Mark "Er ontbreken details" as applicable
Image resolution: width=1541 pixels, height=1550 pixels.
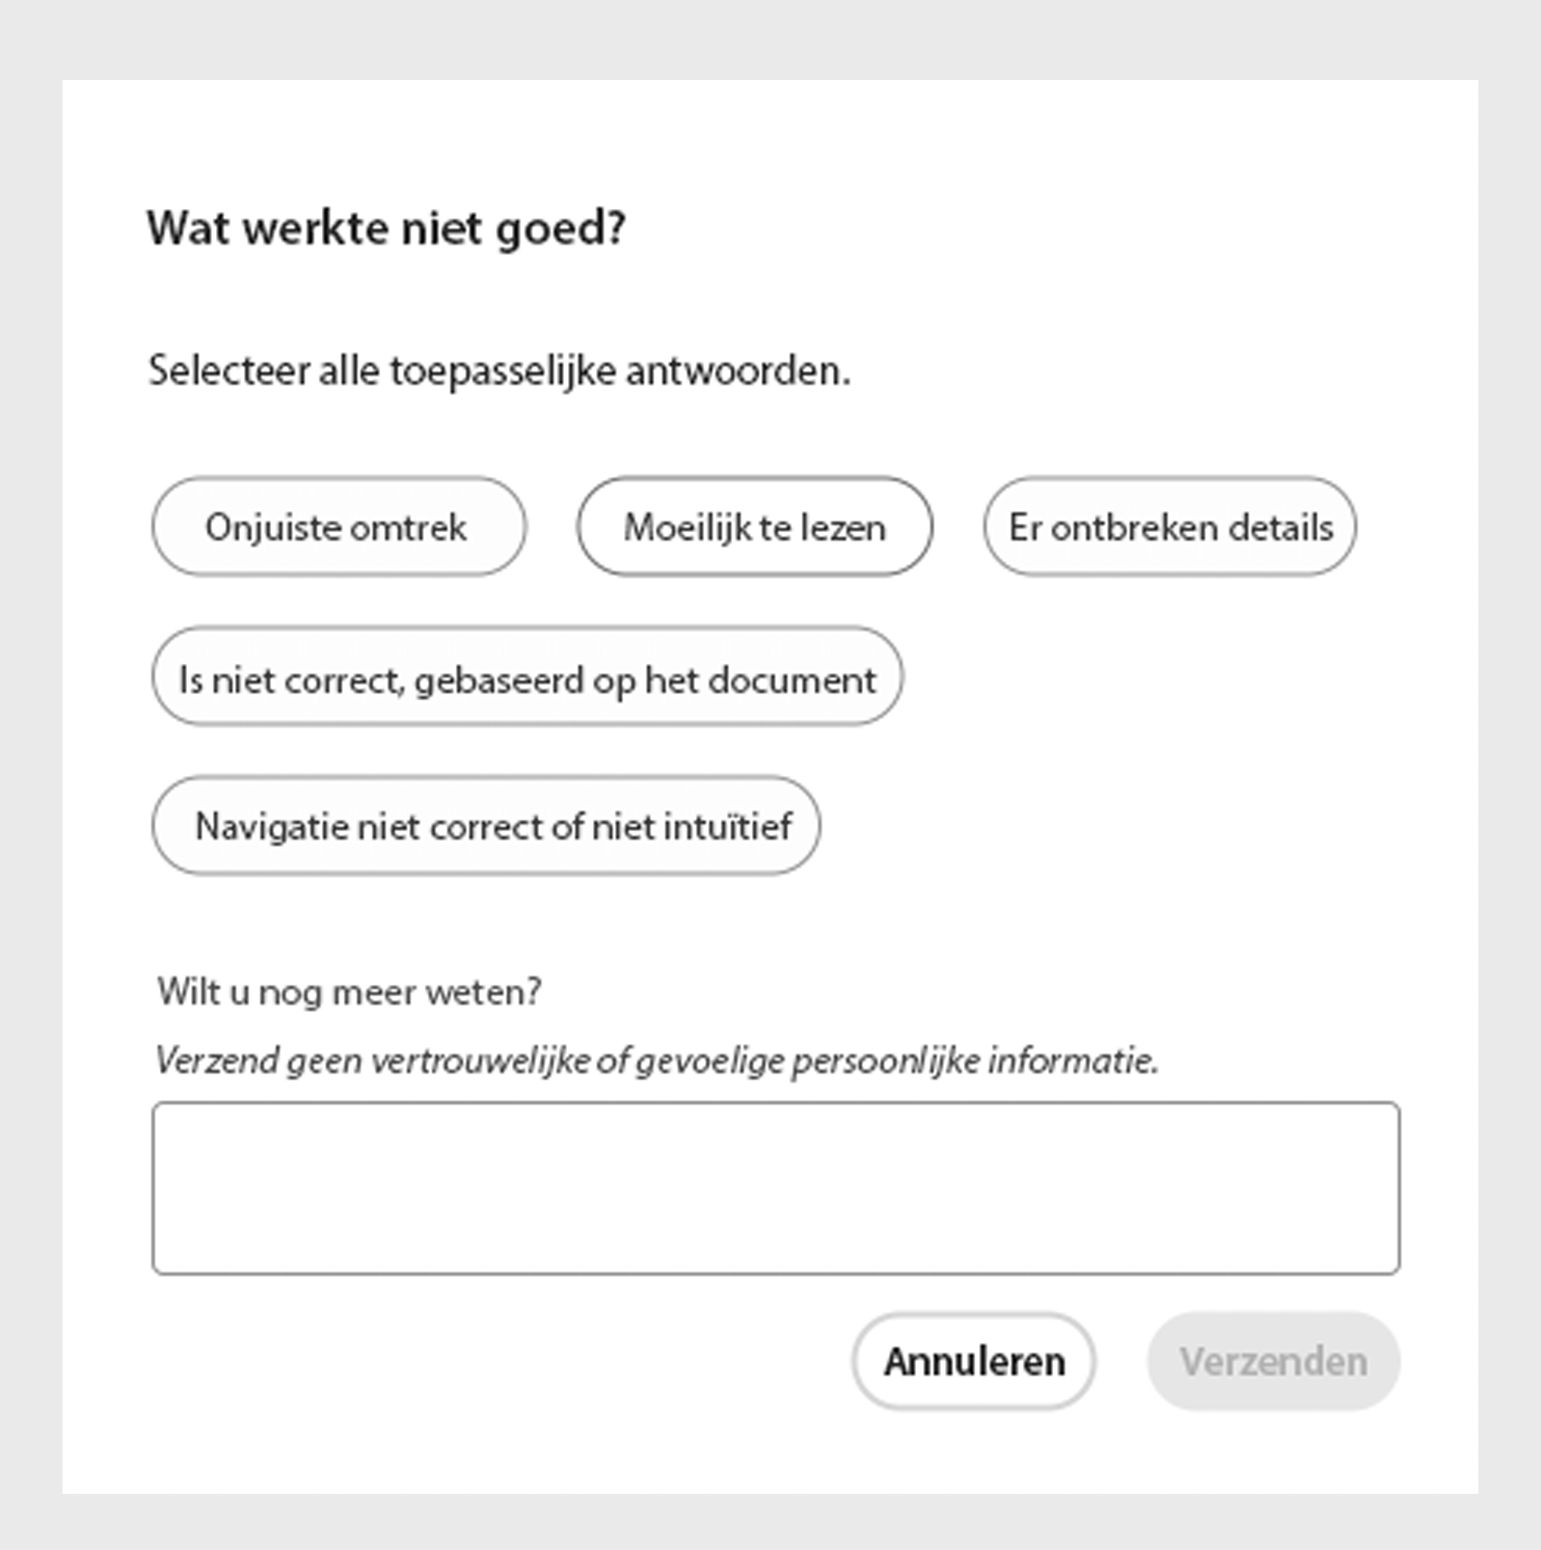1170,527
